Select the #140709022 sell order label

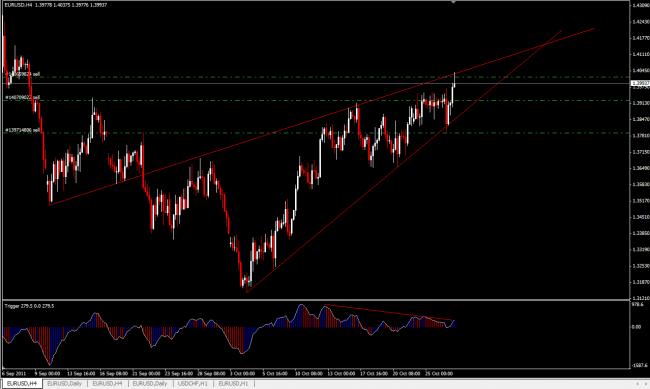pyautogui.click(x=22, y=97)
